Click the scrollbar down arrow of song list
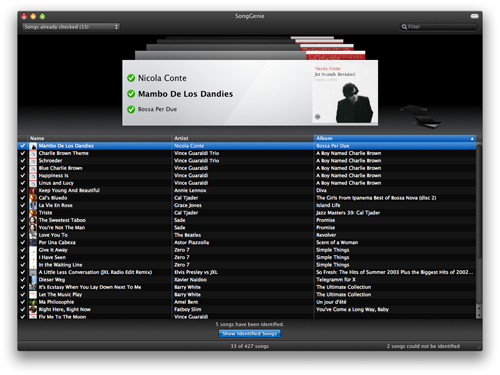Screen dimensions: 500x375 [479, 316]
